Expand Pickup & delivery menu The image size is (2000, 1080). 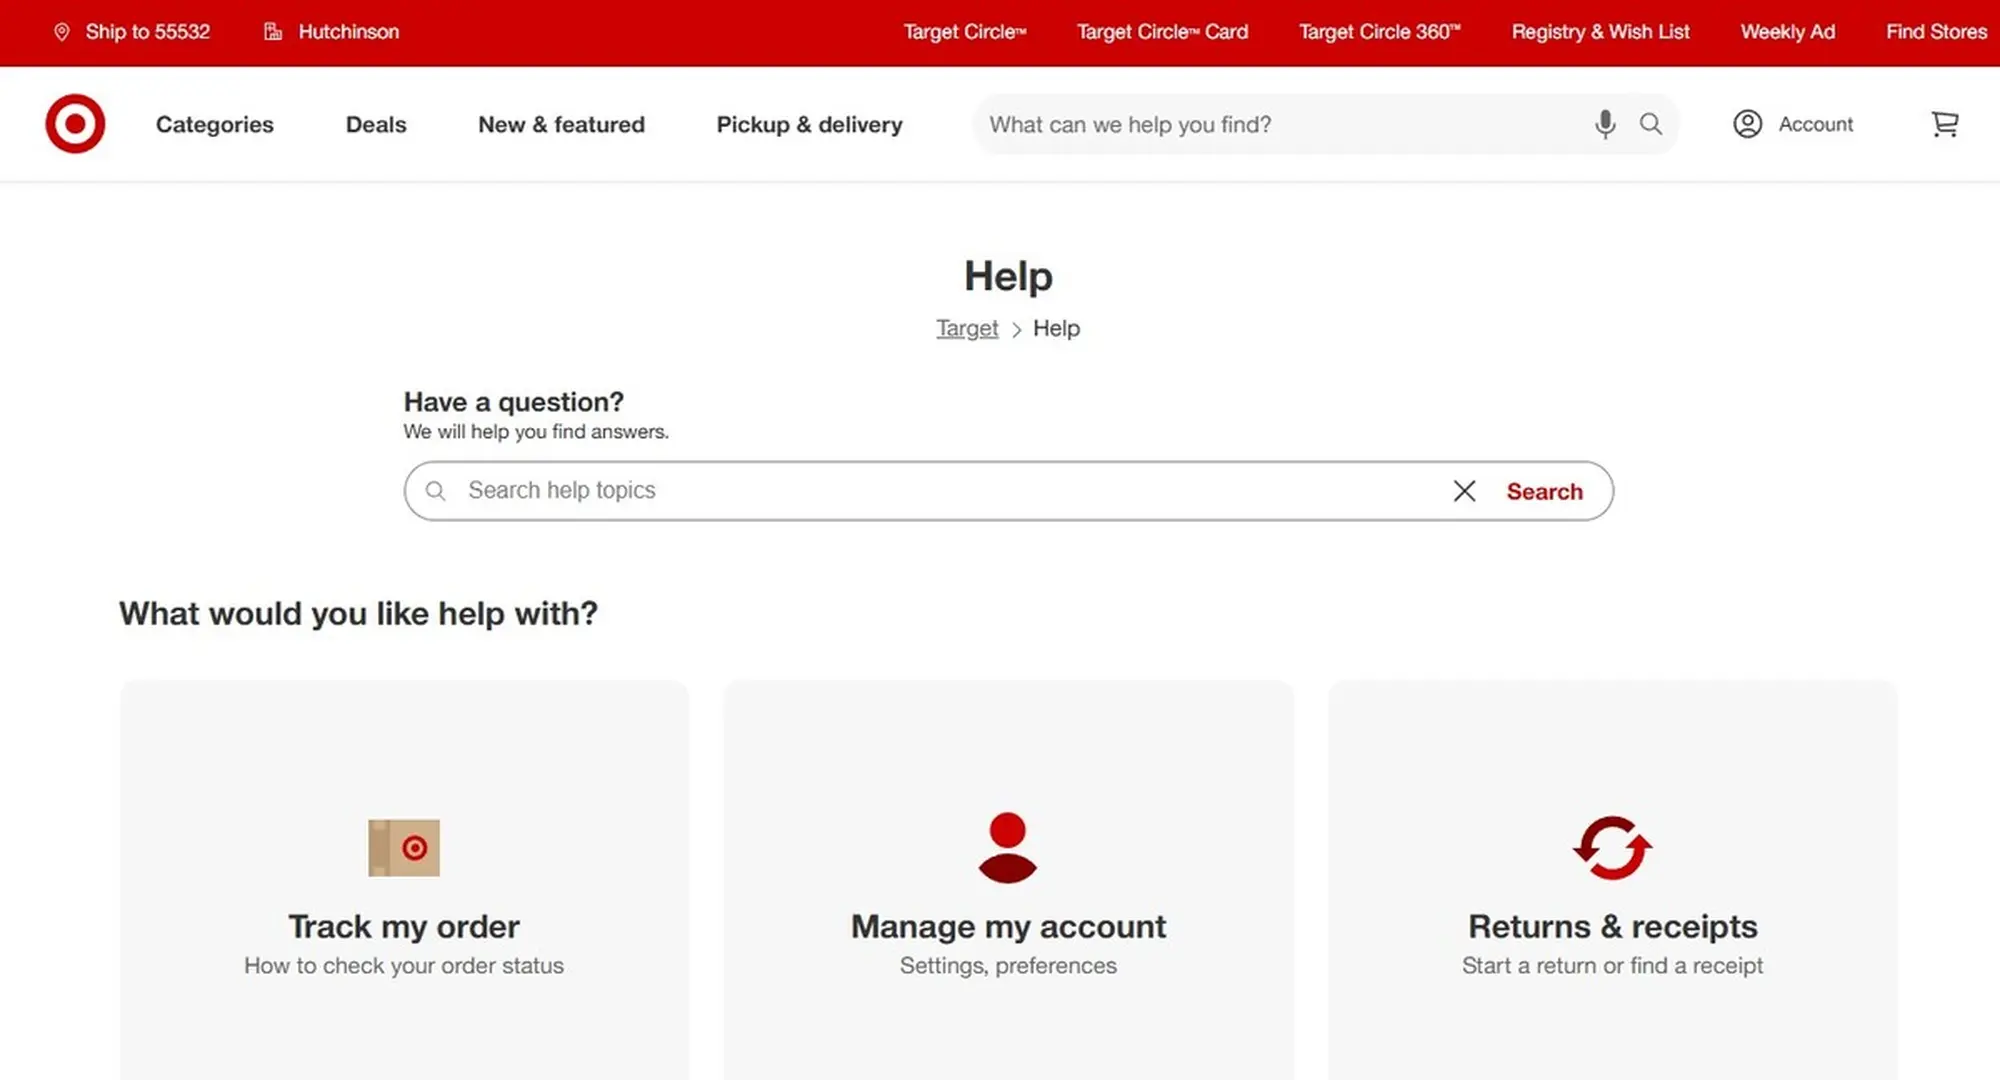click(x=809, y=125)
